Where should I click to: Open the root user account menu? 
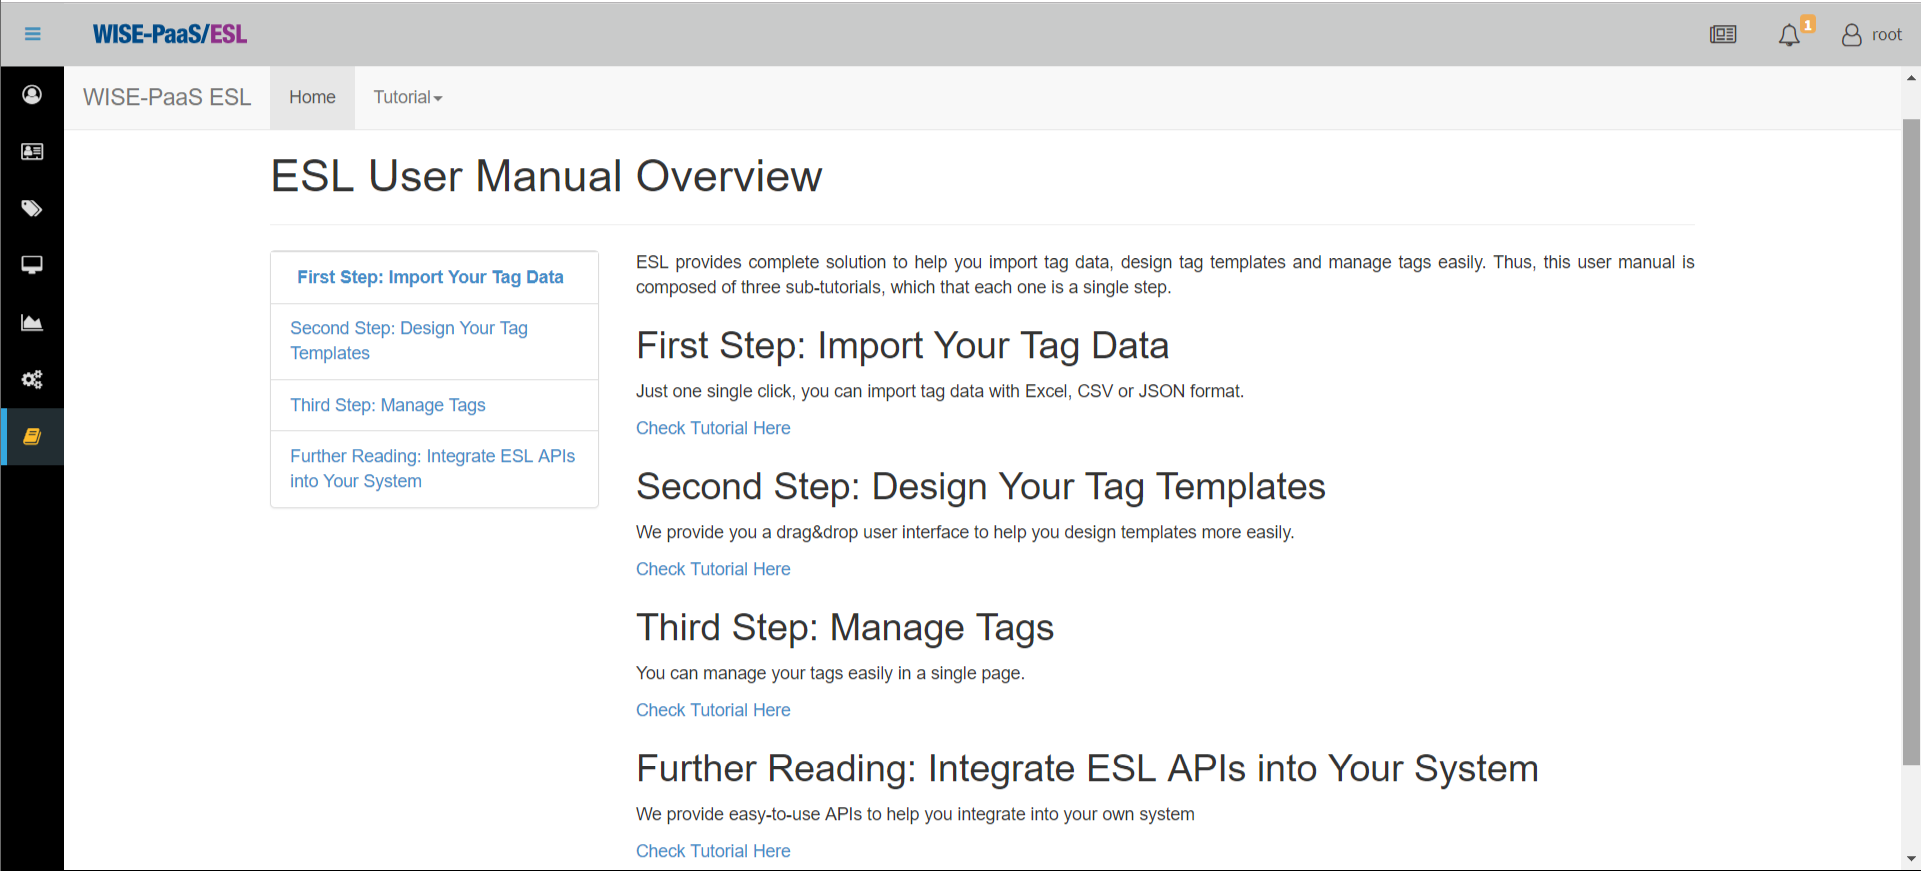(x=1871, y=35)
